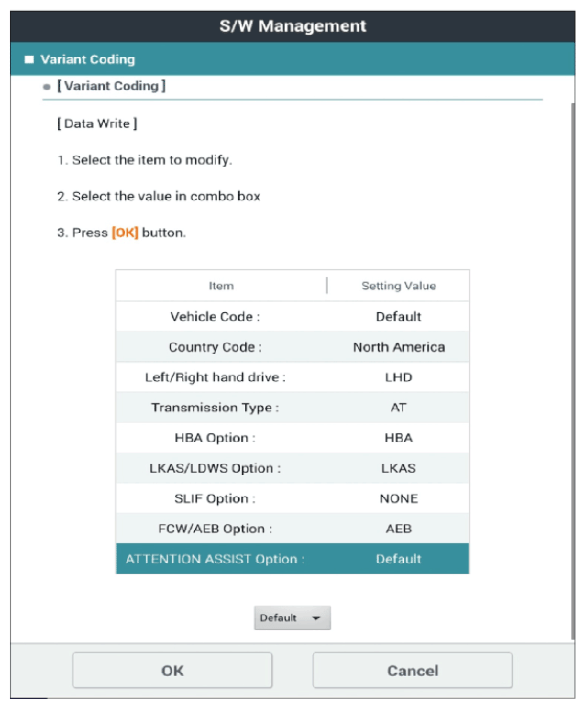This screenshot has height=708, width=585.
Task: Click the vertical scrollbar on the right
Action: click(x=572, y=370)
